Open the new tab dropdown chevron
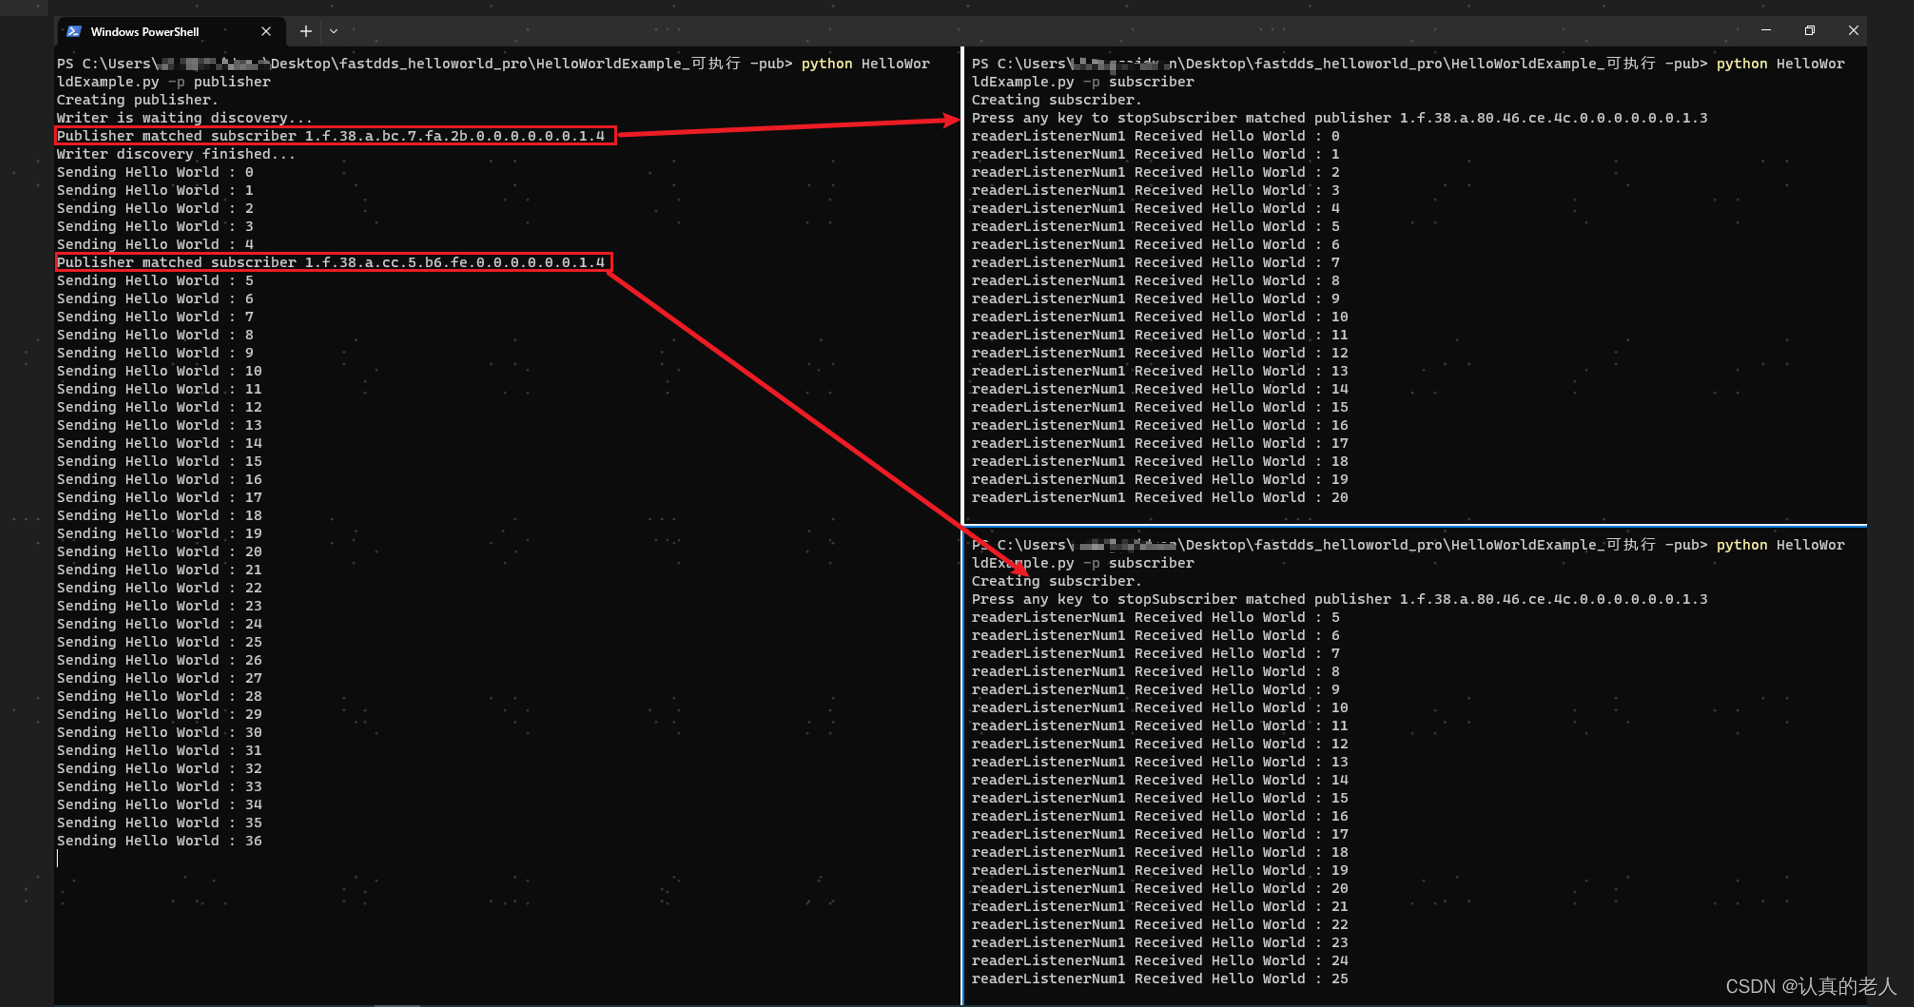 pyautogui.click(x=332, y=31)
